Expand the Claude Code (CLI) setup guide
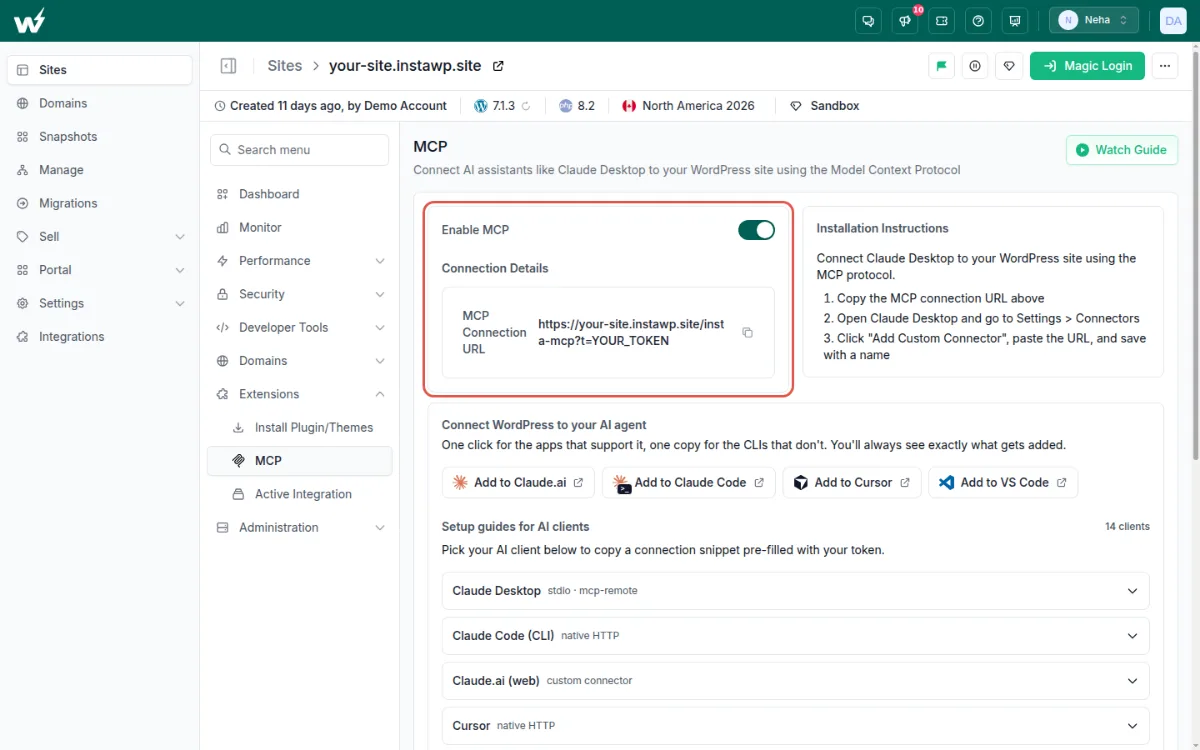 [x=795, y=636]
